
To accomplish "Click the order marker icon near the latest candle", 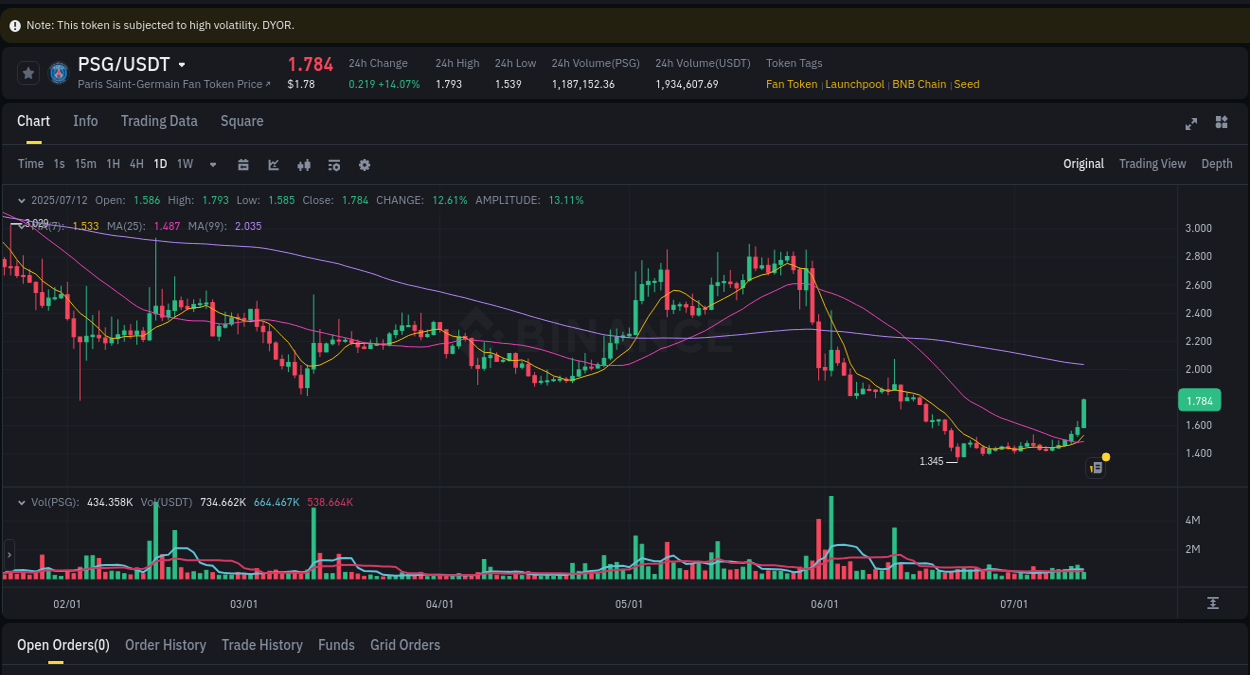I will pyautogui.click(x=1095, y=467).
